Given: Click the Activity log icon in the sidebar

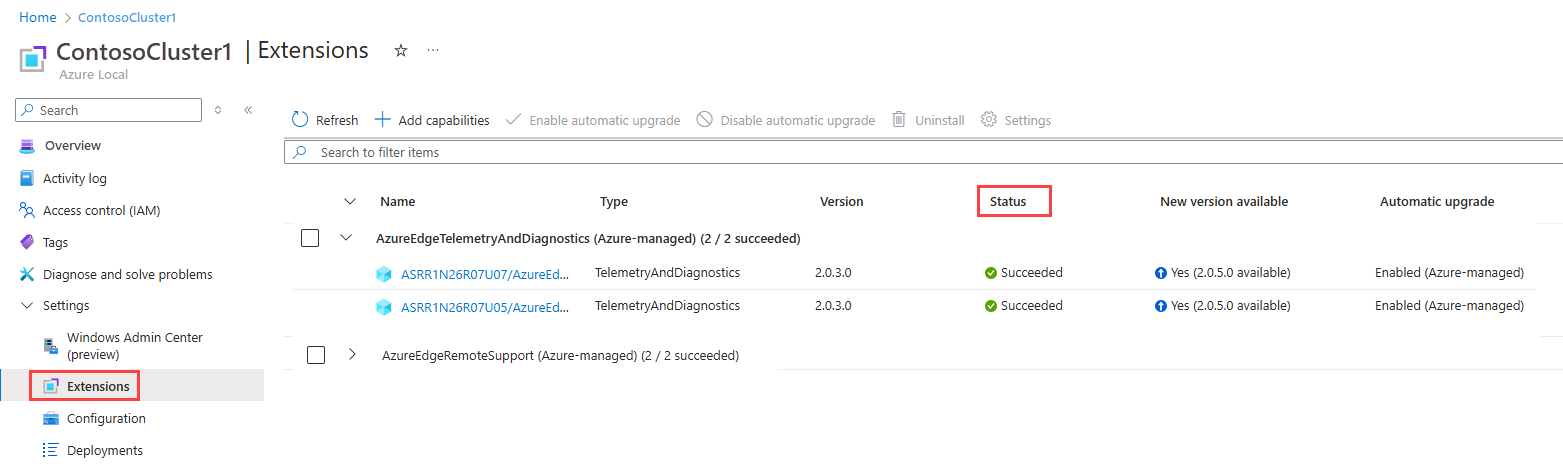Looking at the screenshot, I should (27, 179).
